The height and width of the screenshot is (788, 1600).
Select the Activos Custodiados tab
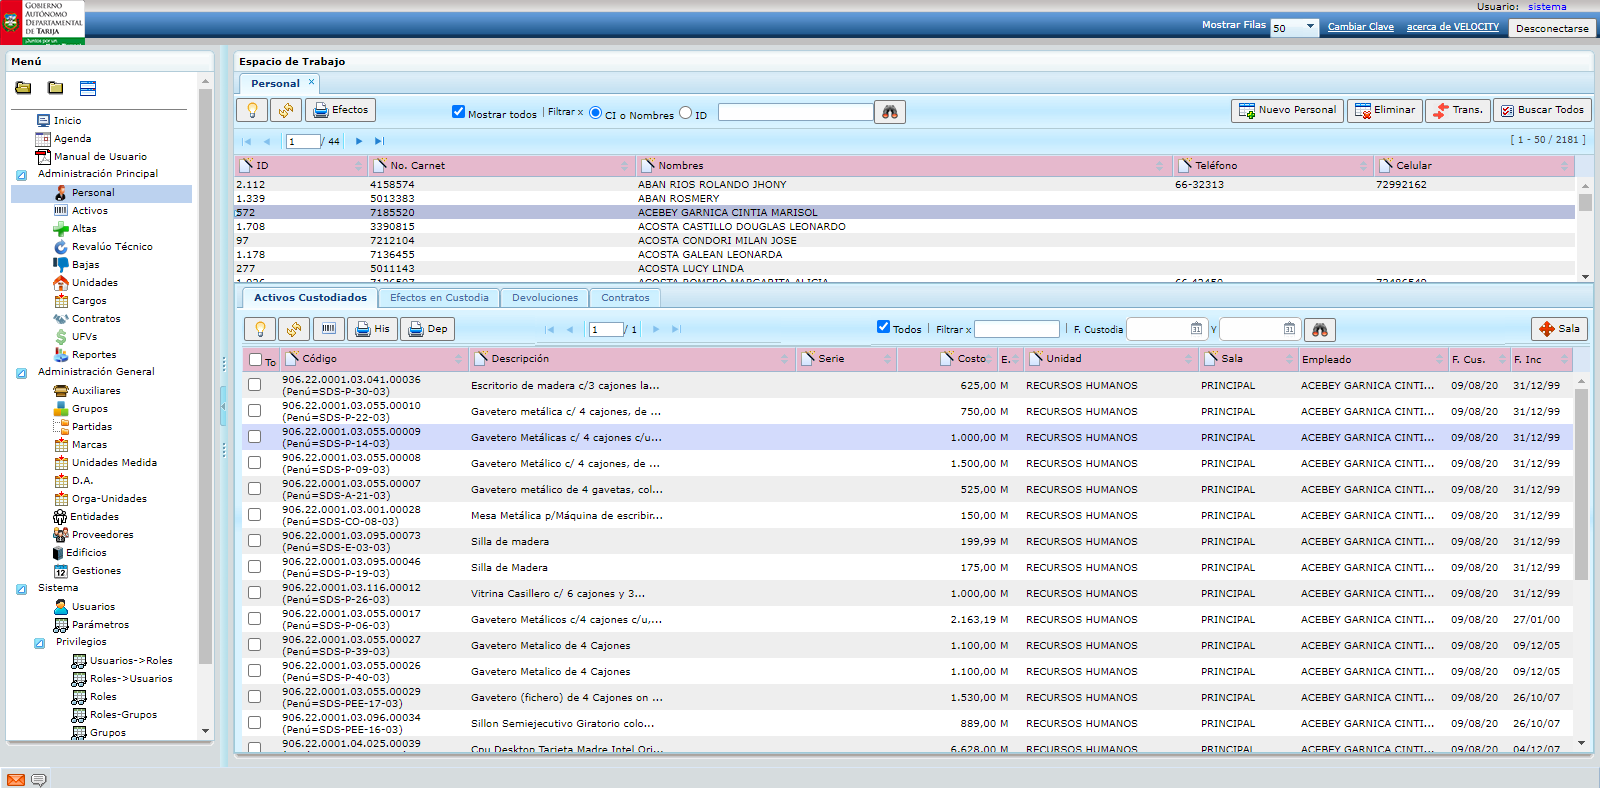pos(310,298)
